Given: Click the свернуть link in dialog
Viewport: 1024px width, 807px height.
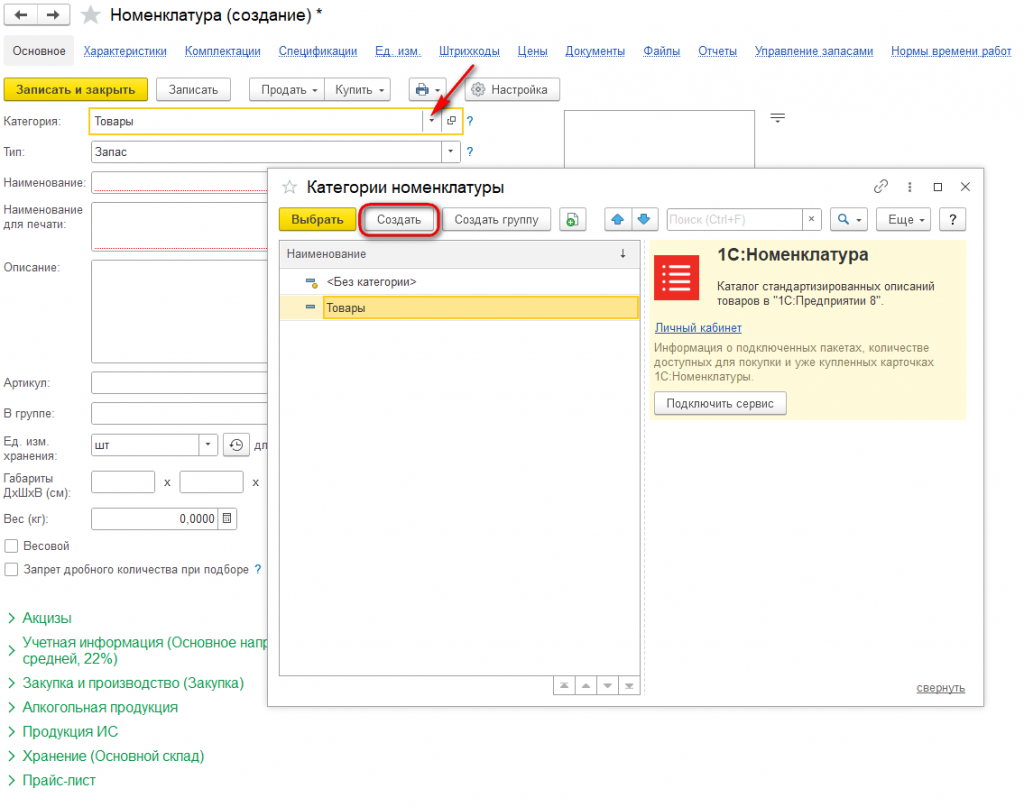Looking at the screenshot, I should tap(940, 688).
